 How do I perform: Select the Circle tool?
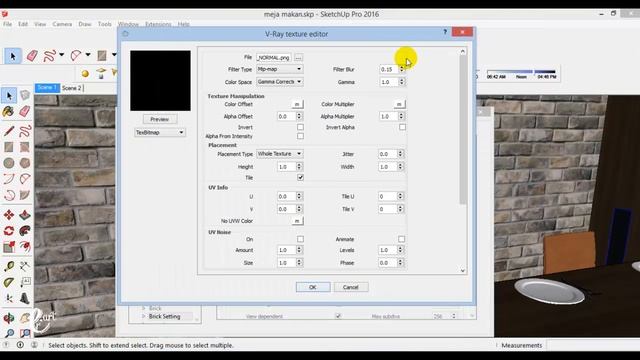[9, 163]
